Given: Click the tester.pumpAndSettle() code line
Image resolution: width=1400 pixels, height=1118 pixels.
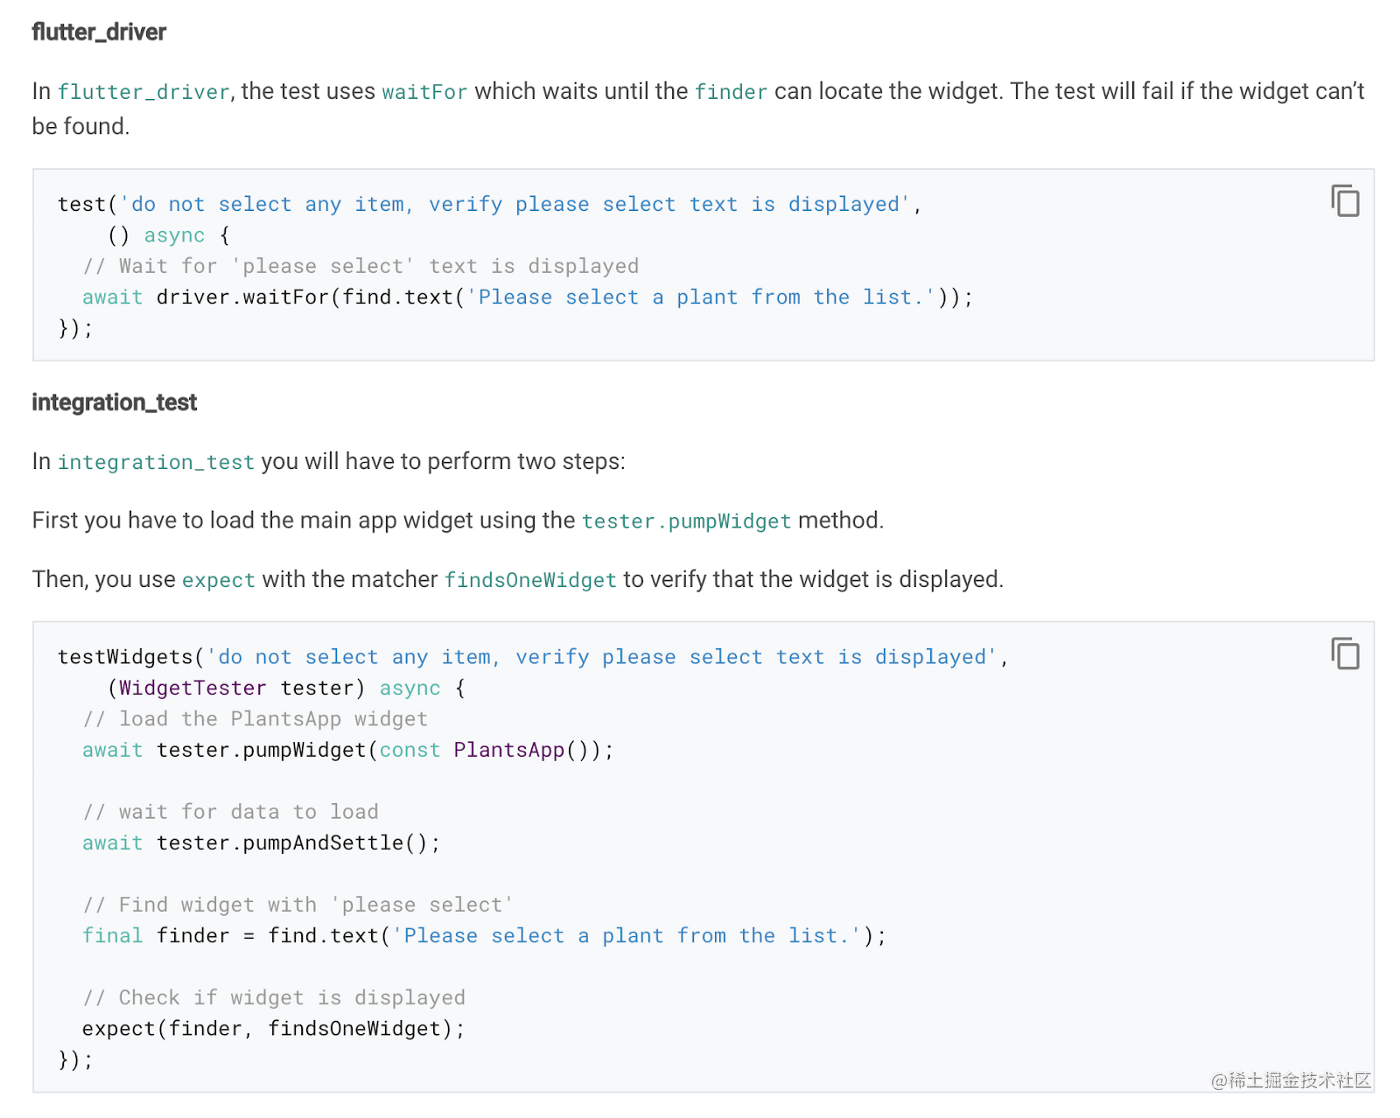Looking at the screenshot, I should point(261,843).
